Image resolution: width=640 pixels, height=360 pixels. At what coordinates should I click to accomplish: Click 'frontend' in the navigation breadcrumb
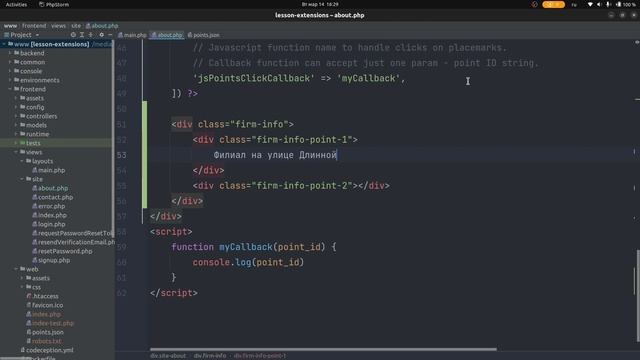pyautogui.click(x=34, y=26)
